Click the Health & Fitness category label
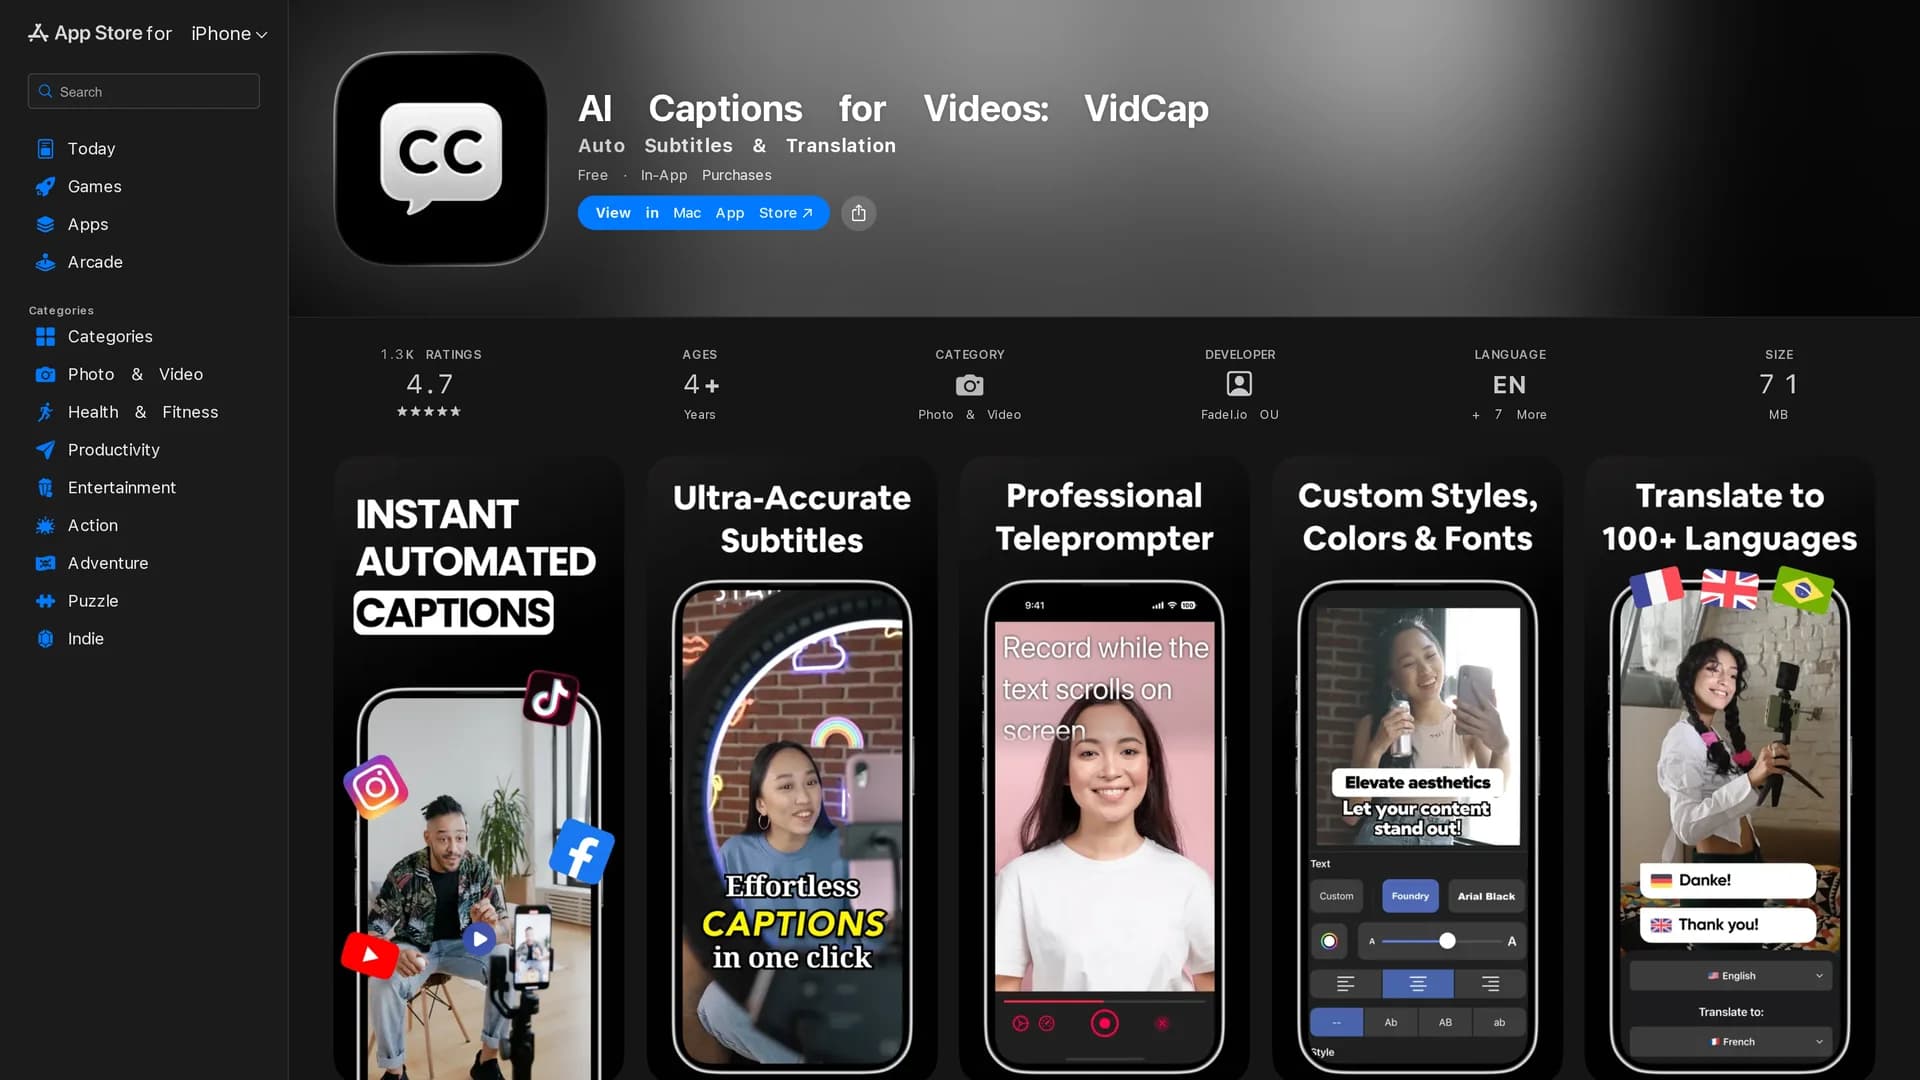Viewport: 1920px width, 1080px height. tap(143, 412)
